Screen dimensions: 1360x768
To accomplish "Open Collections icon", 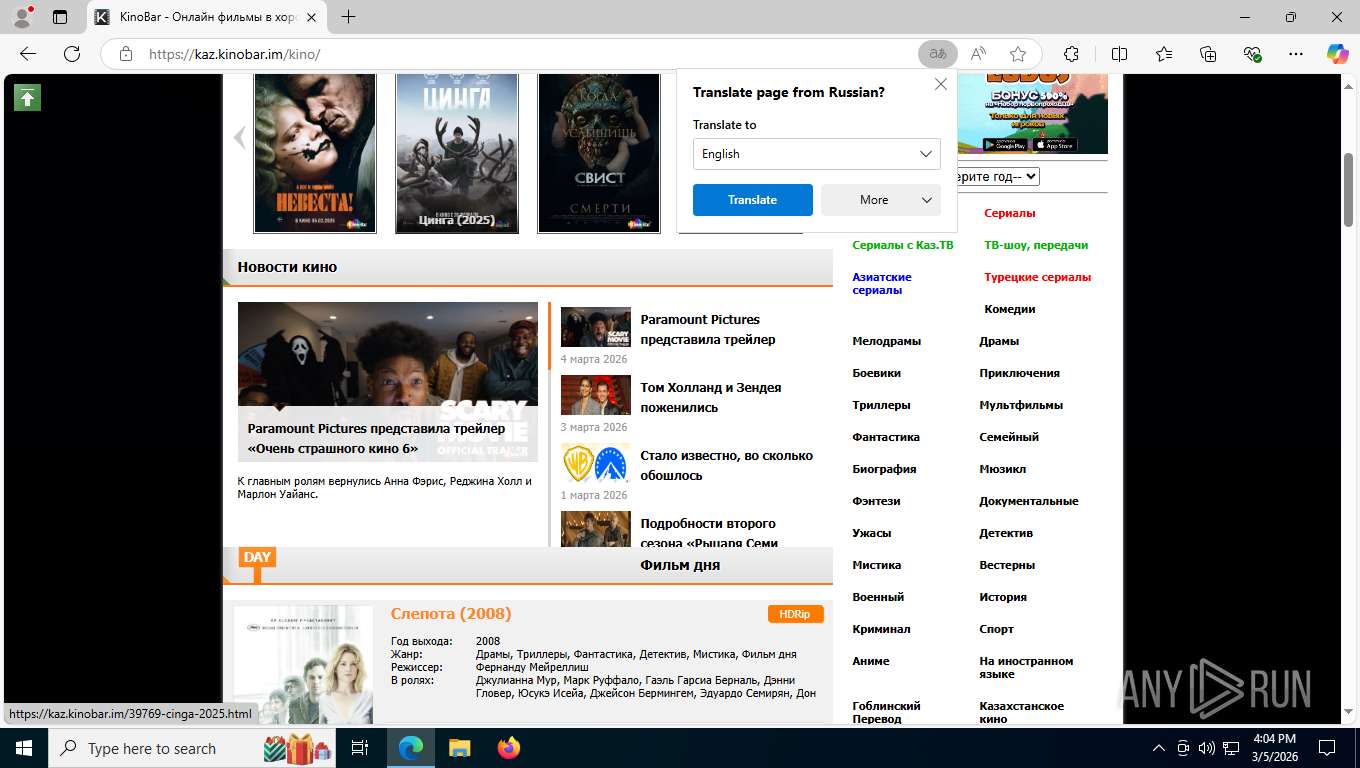I will tap(1208, 54).
